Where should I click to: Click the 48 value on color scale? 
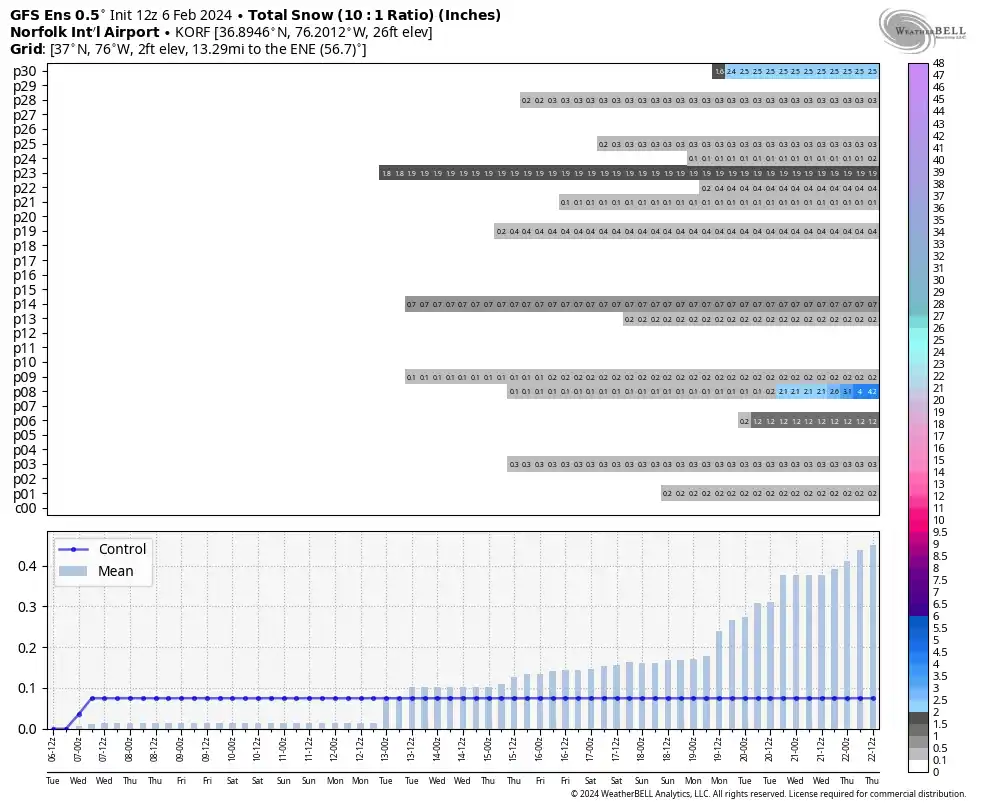coord(939,63)
